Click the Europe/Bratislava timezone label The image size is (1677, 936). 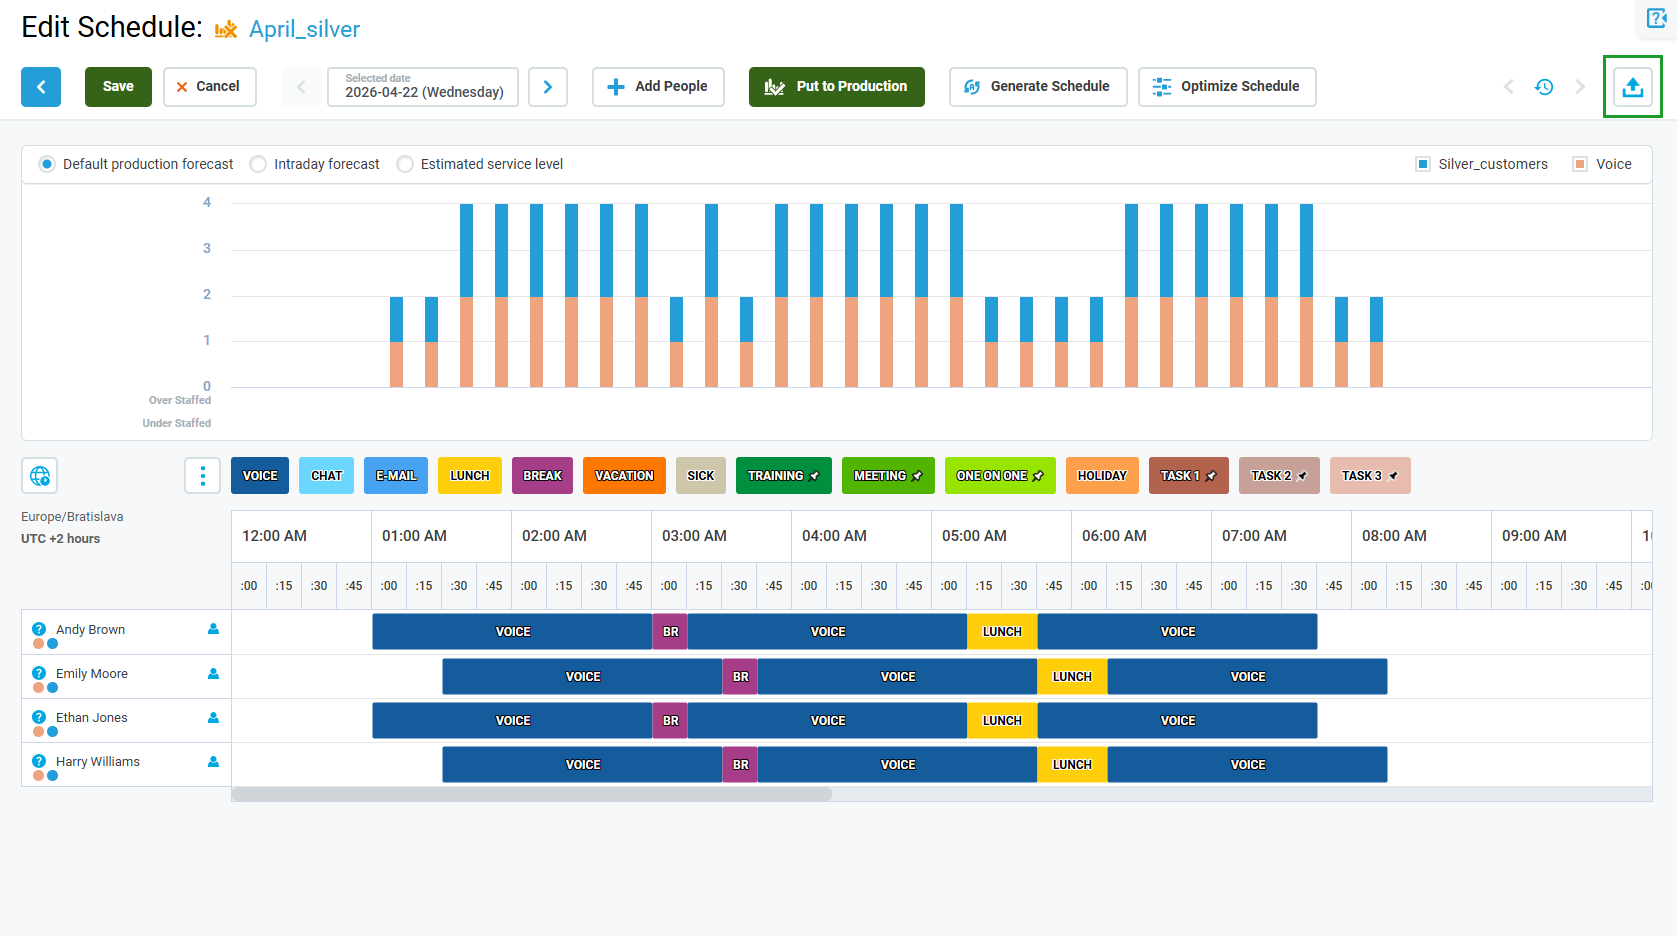click(72, 517)
